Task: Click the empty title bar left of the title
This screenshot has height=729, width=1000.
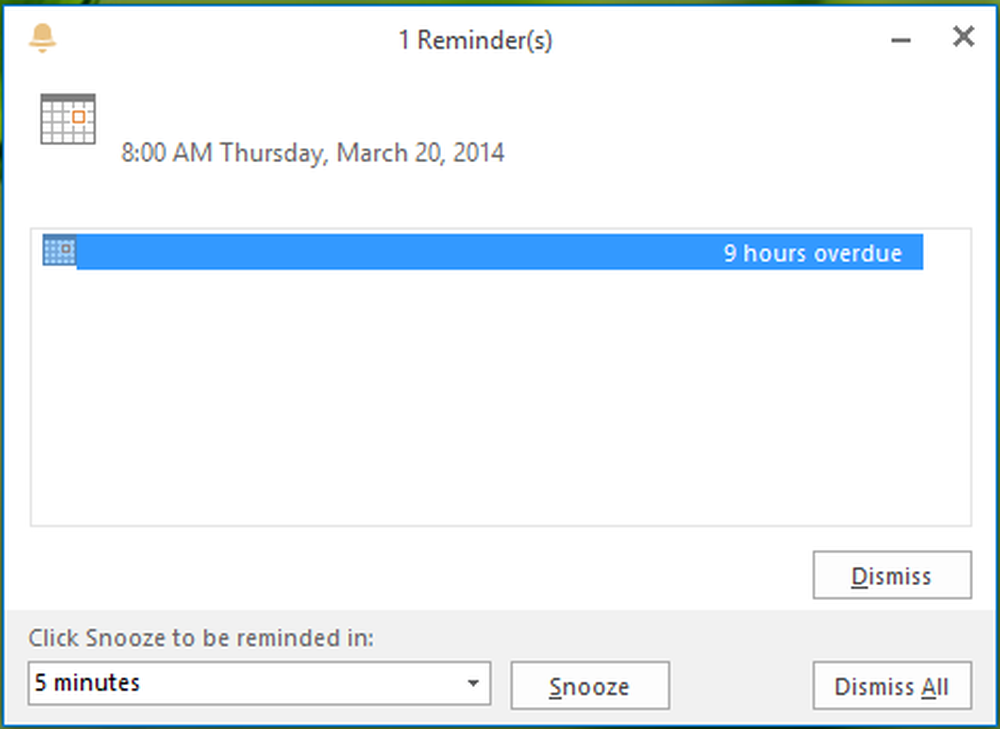Action: (220, 40)
